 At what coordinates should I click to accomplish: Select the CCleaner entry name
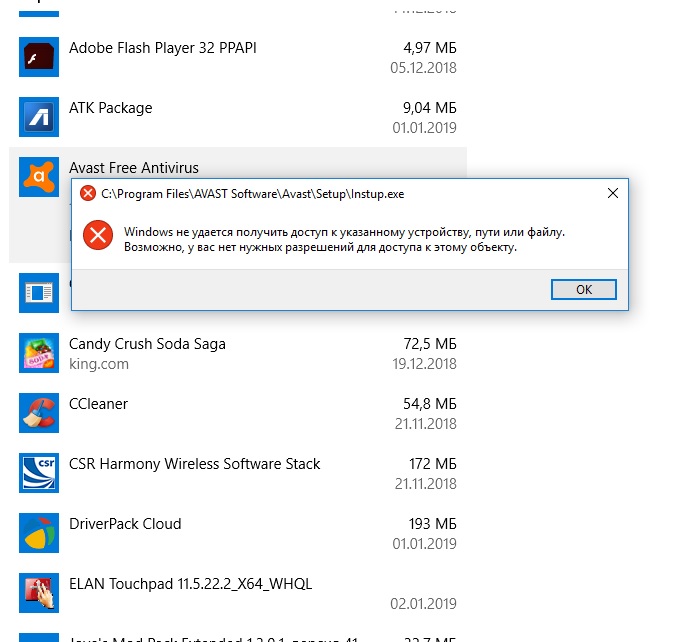click(x=98, y=404)
